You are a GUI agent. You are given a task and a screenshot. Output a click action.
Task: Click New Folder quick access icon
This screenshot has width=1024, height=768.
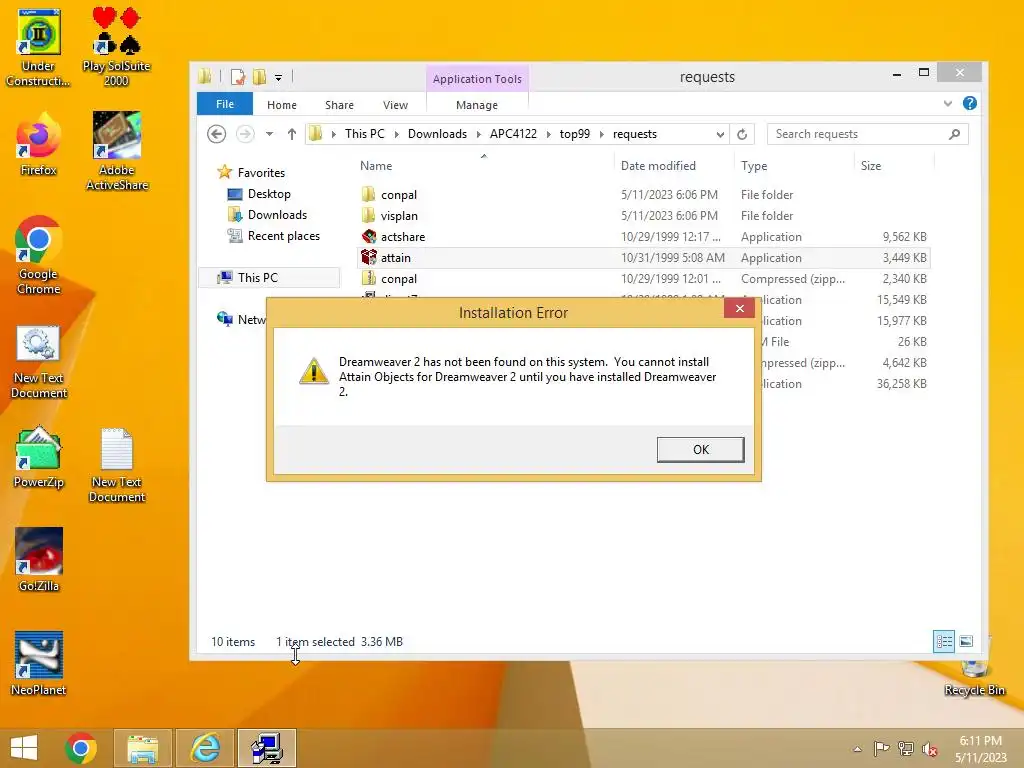[259, 77]
